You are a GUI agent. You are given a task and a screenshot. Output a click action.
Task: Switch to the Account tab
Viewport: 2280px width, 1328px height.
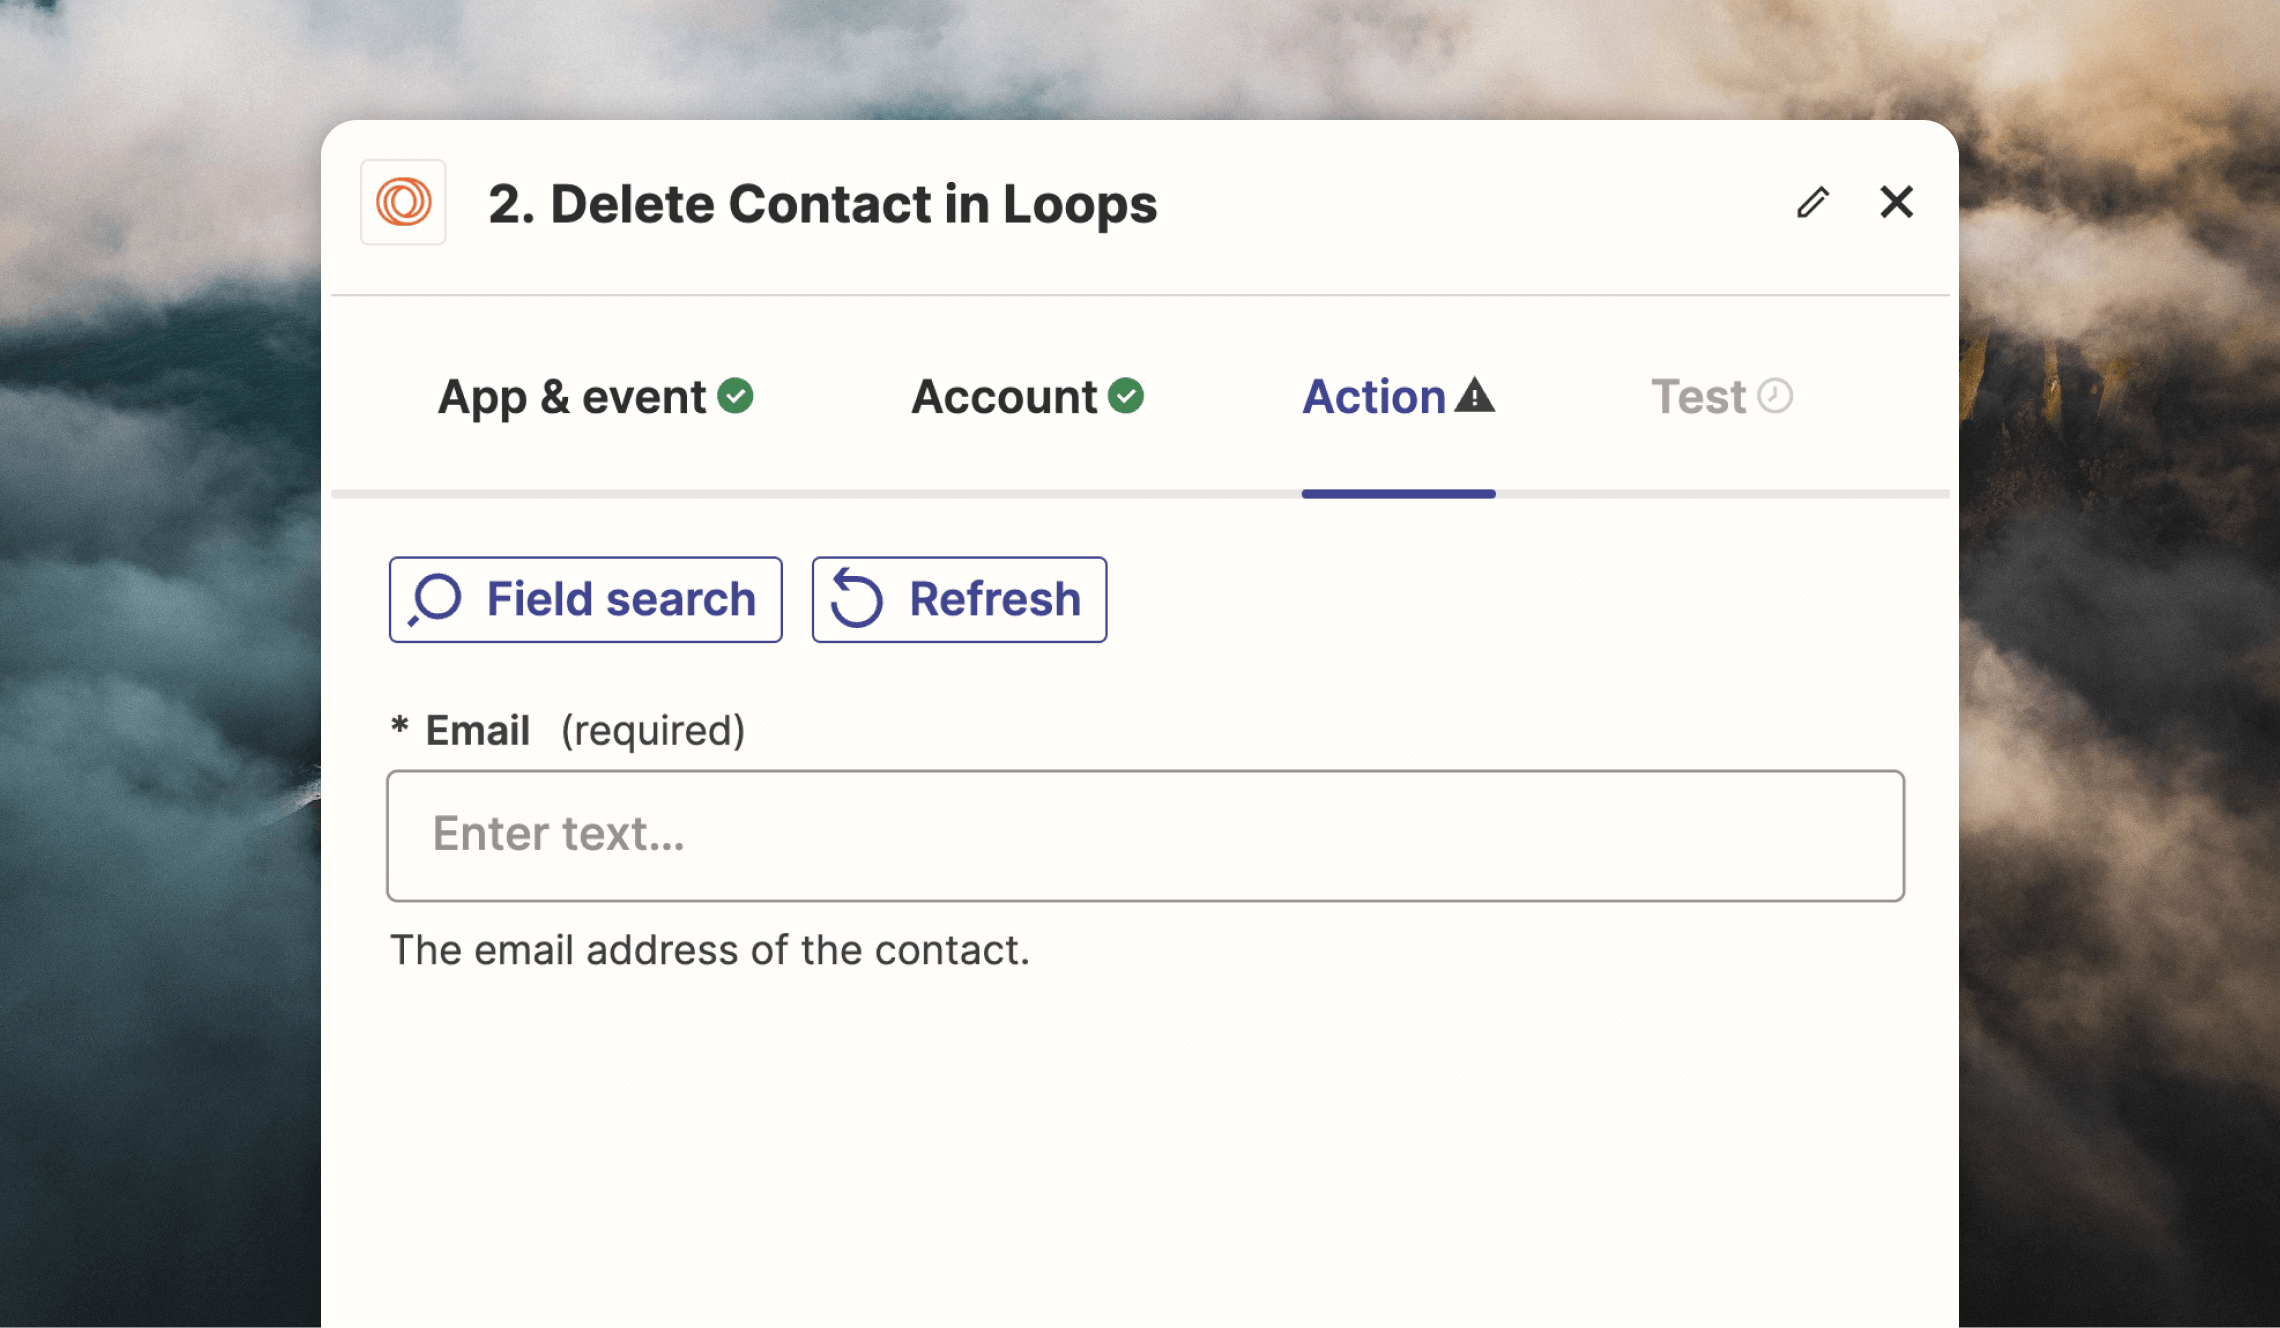point(1027,397)
